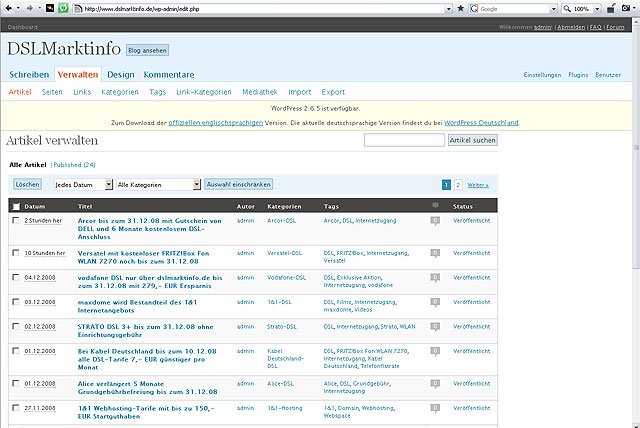Image resolution: width=640 pixels, height=428 pixels.
Task: Switch to the Design tab
Action: [121, 75]
